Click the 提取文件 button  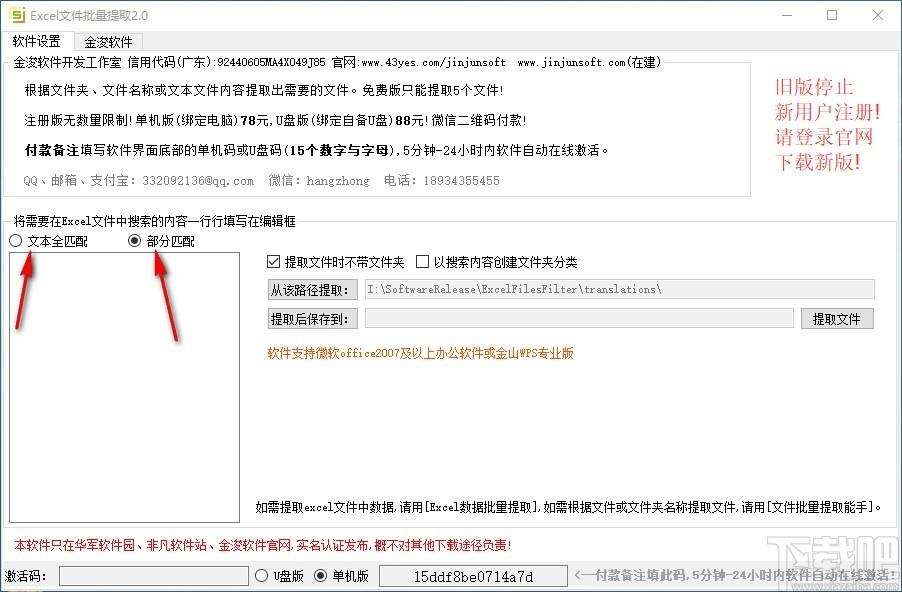click(837, 319)
